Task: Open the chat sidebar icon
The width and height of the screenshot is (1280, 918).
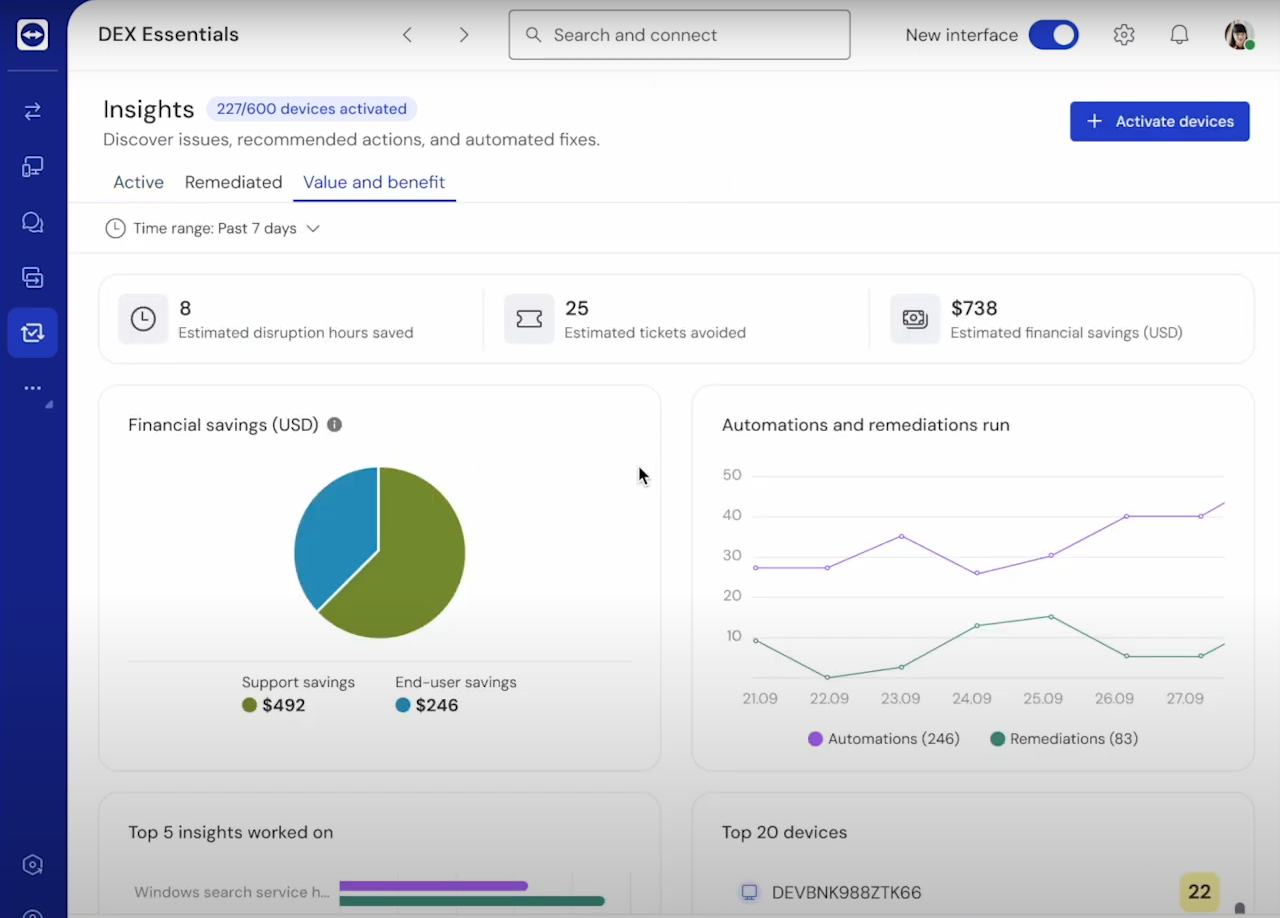Action: pos(32,222)
